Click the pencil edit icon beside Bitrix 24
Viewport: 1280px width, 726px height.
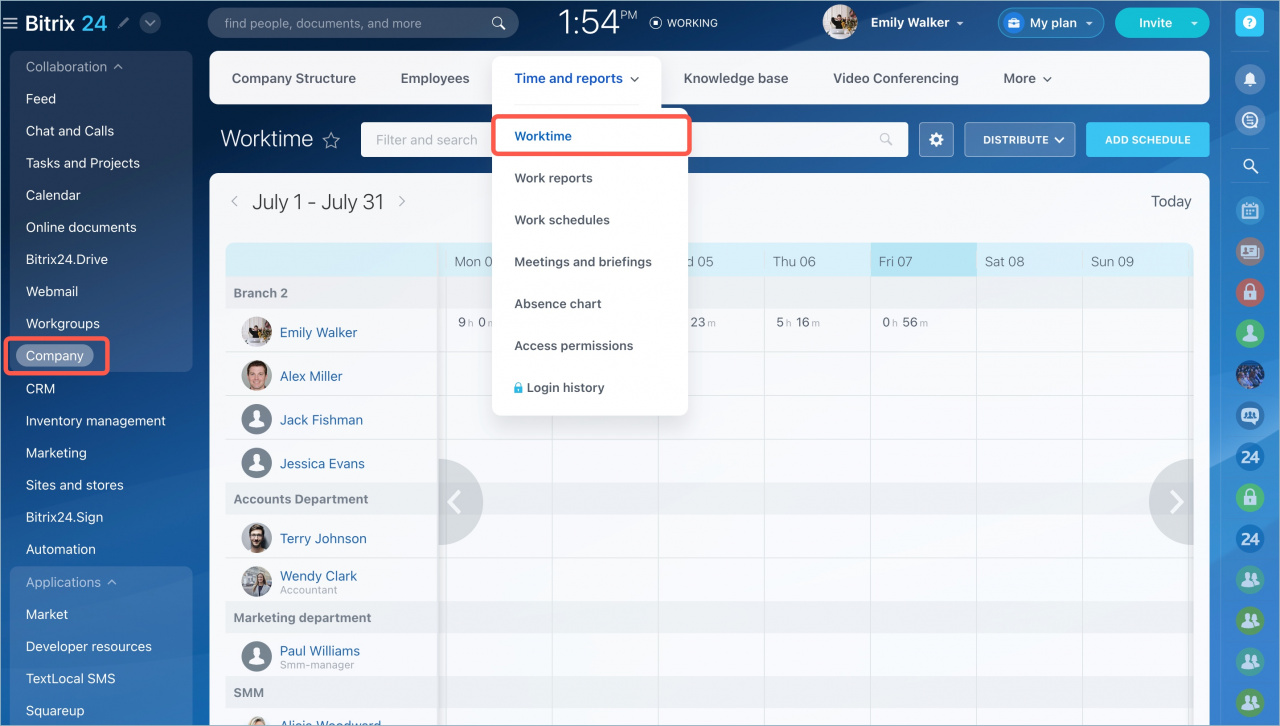pyautogui.click(x=123, y=23)
